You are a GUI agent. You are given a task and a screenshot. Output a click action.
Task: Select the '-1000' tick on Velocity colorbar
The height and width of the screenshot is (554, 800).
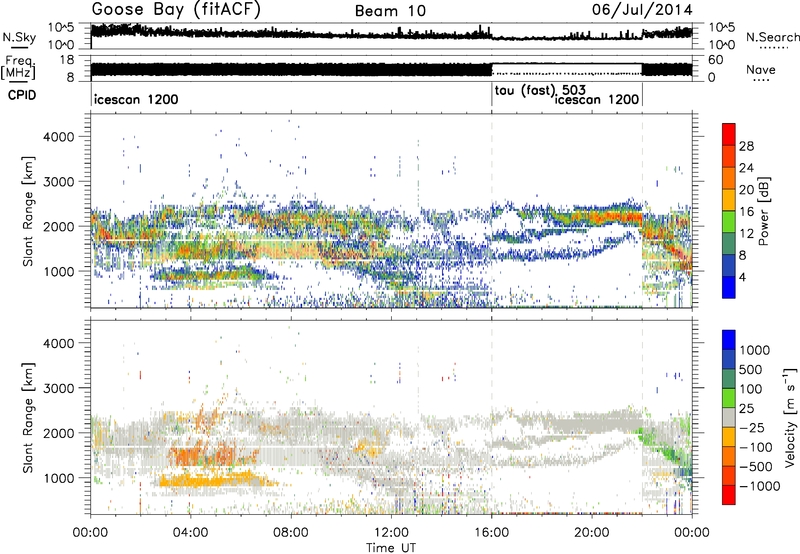tap(759, 486)
